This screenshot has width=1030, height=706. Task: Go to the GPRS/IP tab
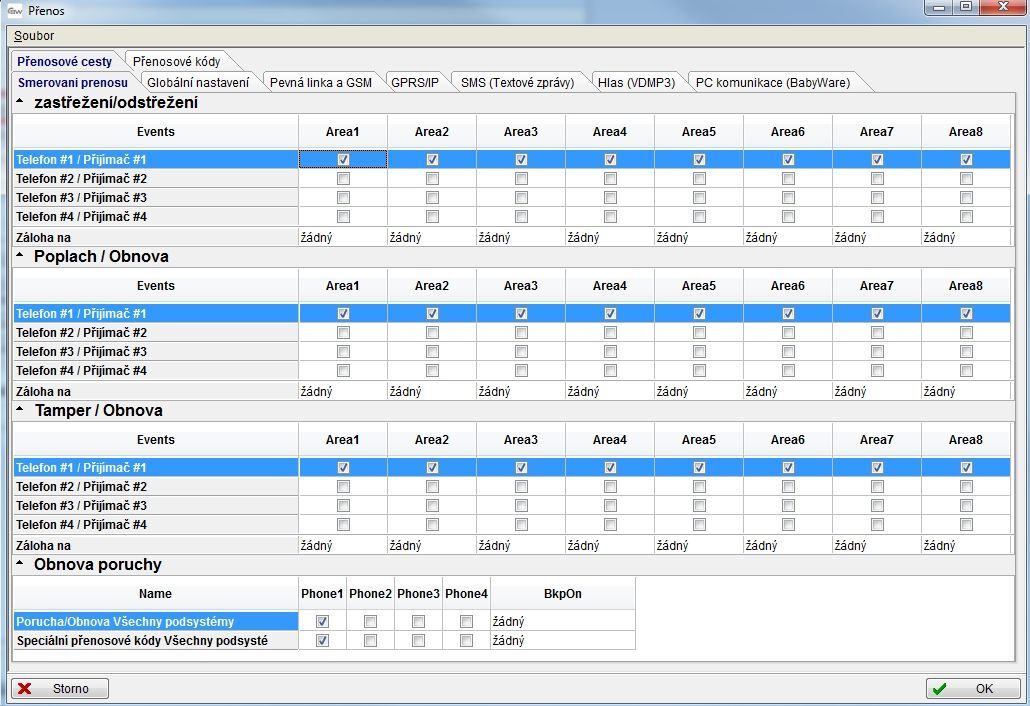point(414,82)
